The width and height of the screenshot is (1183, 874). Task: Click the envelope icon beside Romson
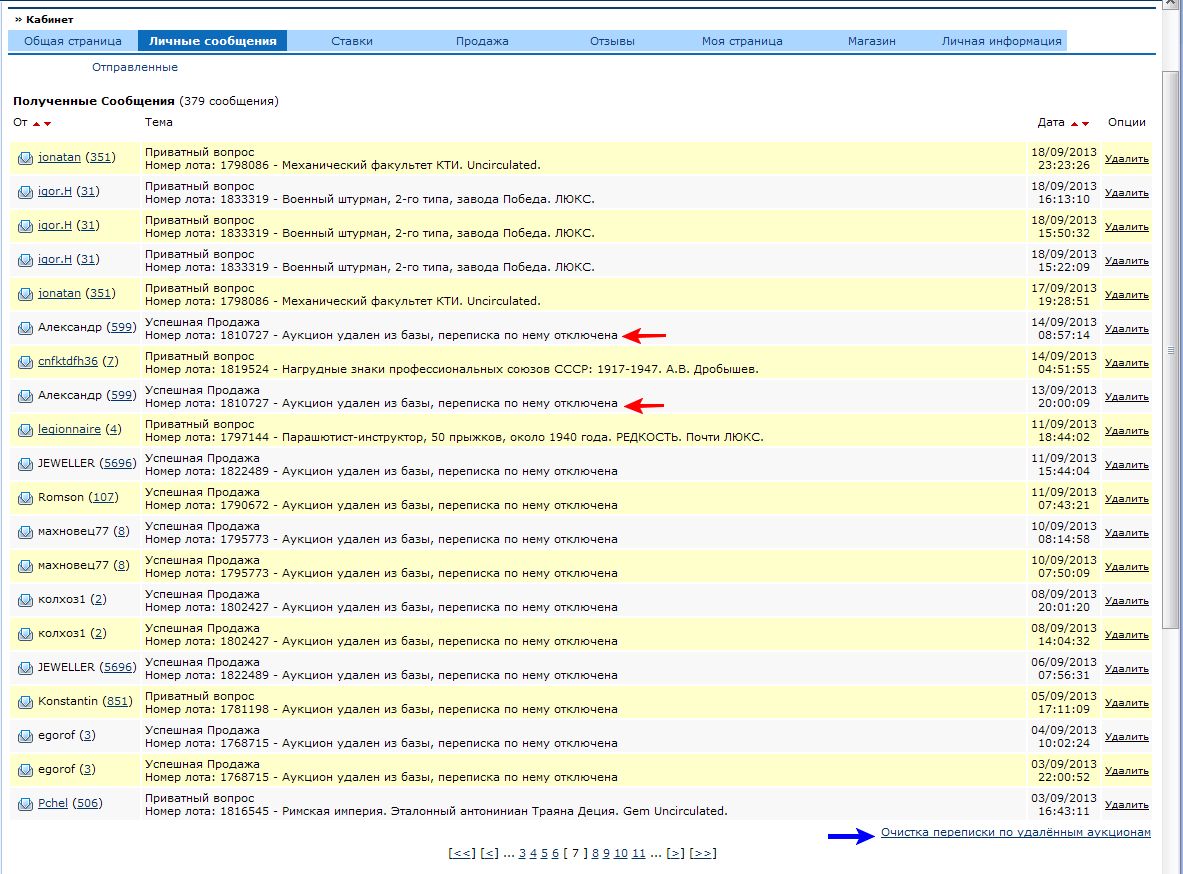pyautogui.click(x=25, y=498)
